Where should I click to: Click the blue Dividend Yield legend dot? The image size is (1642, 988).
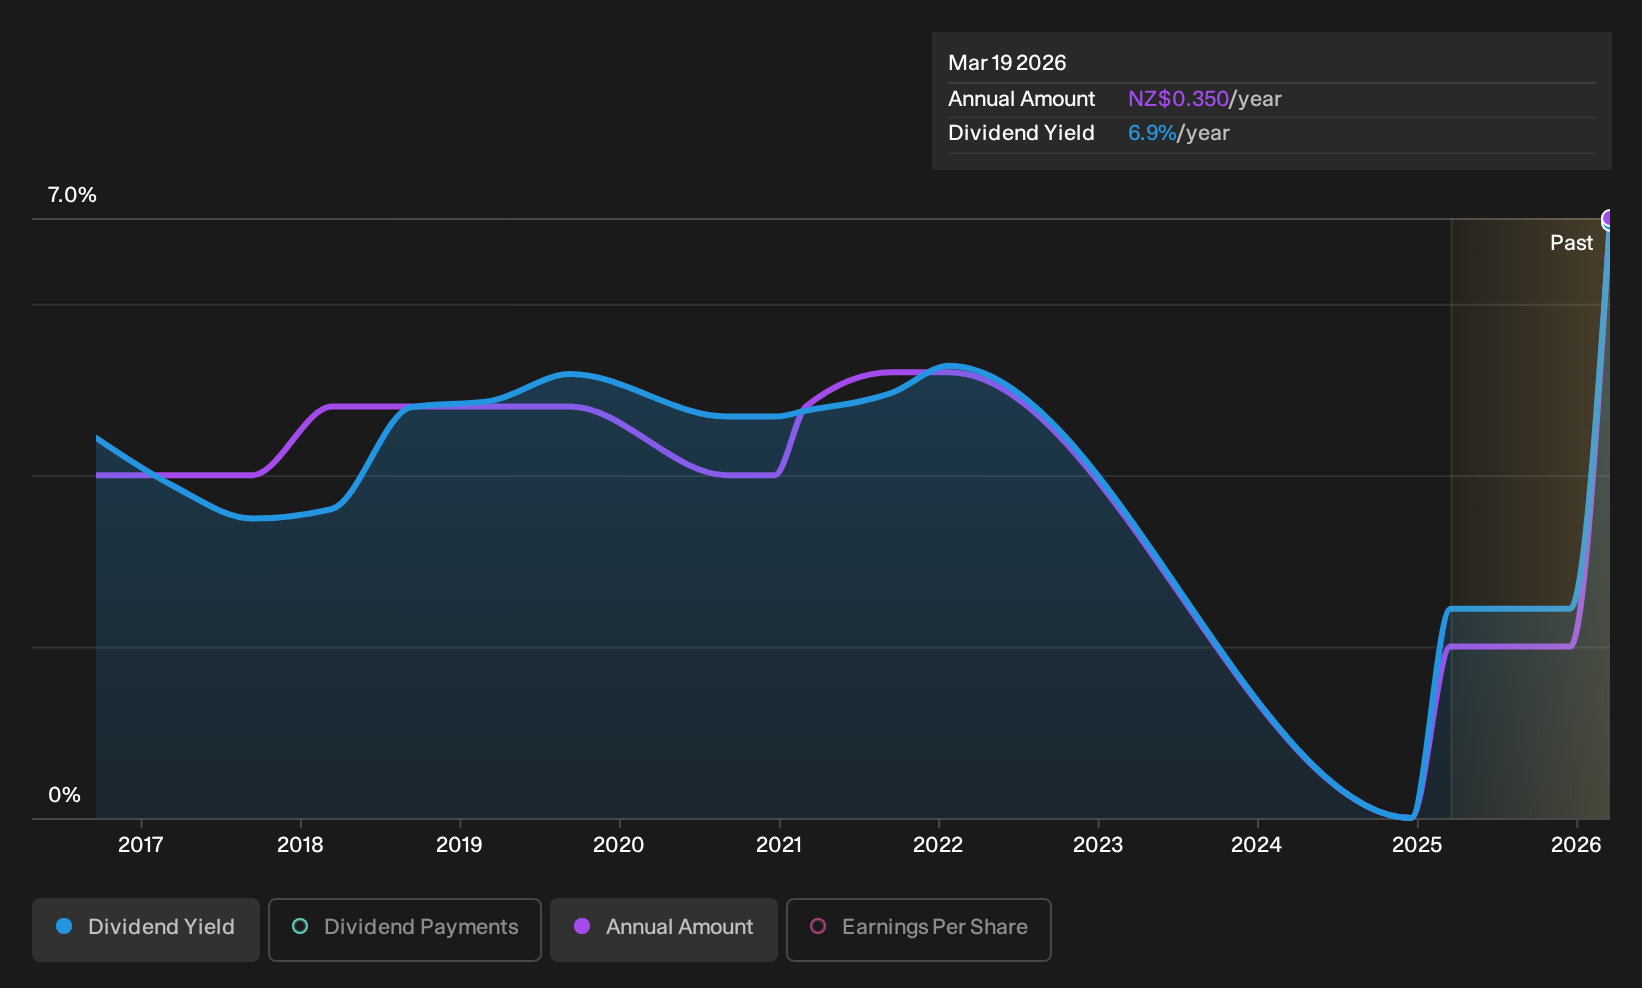(x=64, y=927)
